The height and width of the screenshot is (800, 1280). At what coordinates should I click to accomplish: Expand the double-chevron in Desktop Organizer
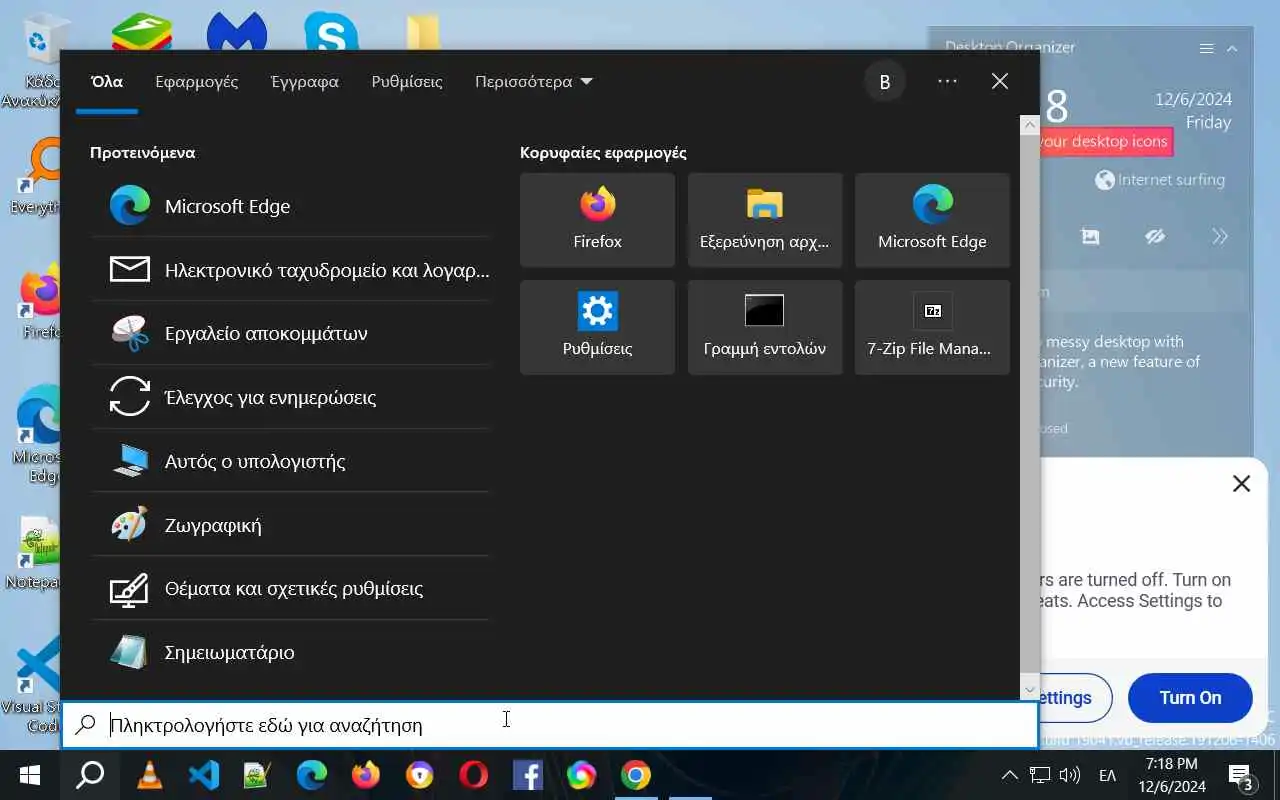[1220, 237]
